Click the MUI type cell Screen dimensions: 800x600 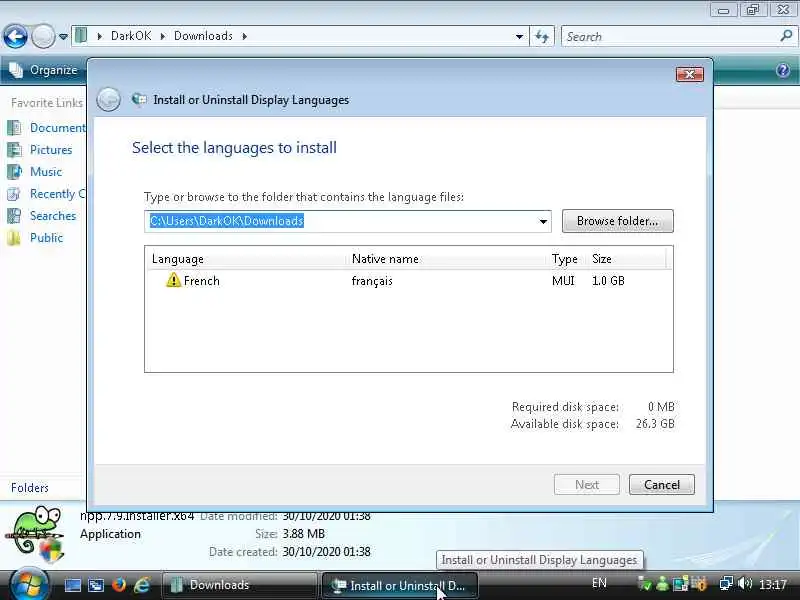(563, 281)
